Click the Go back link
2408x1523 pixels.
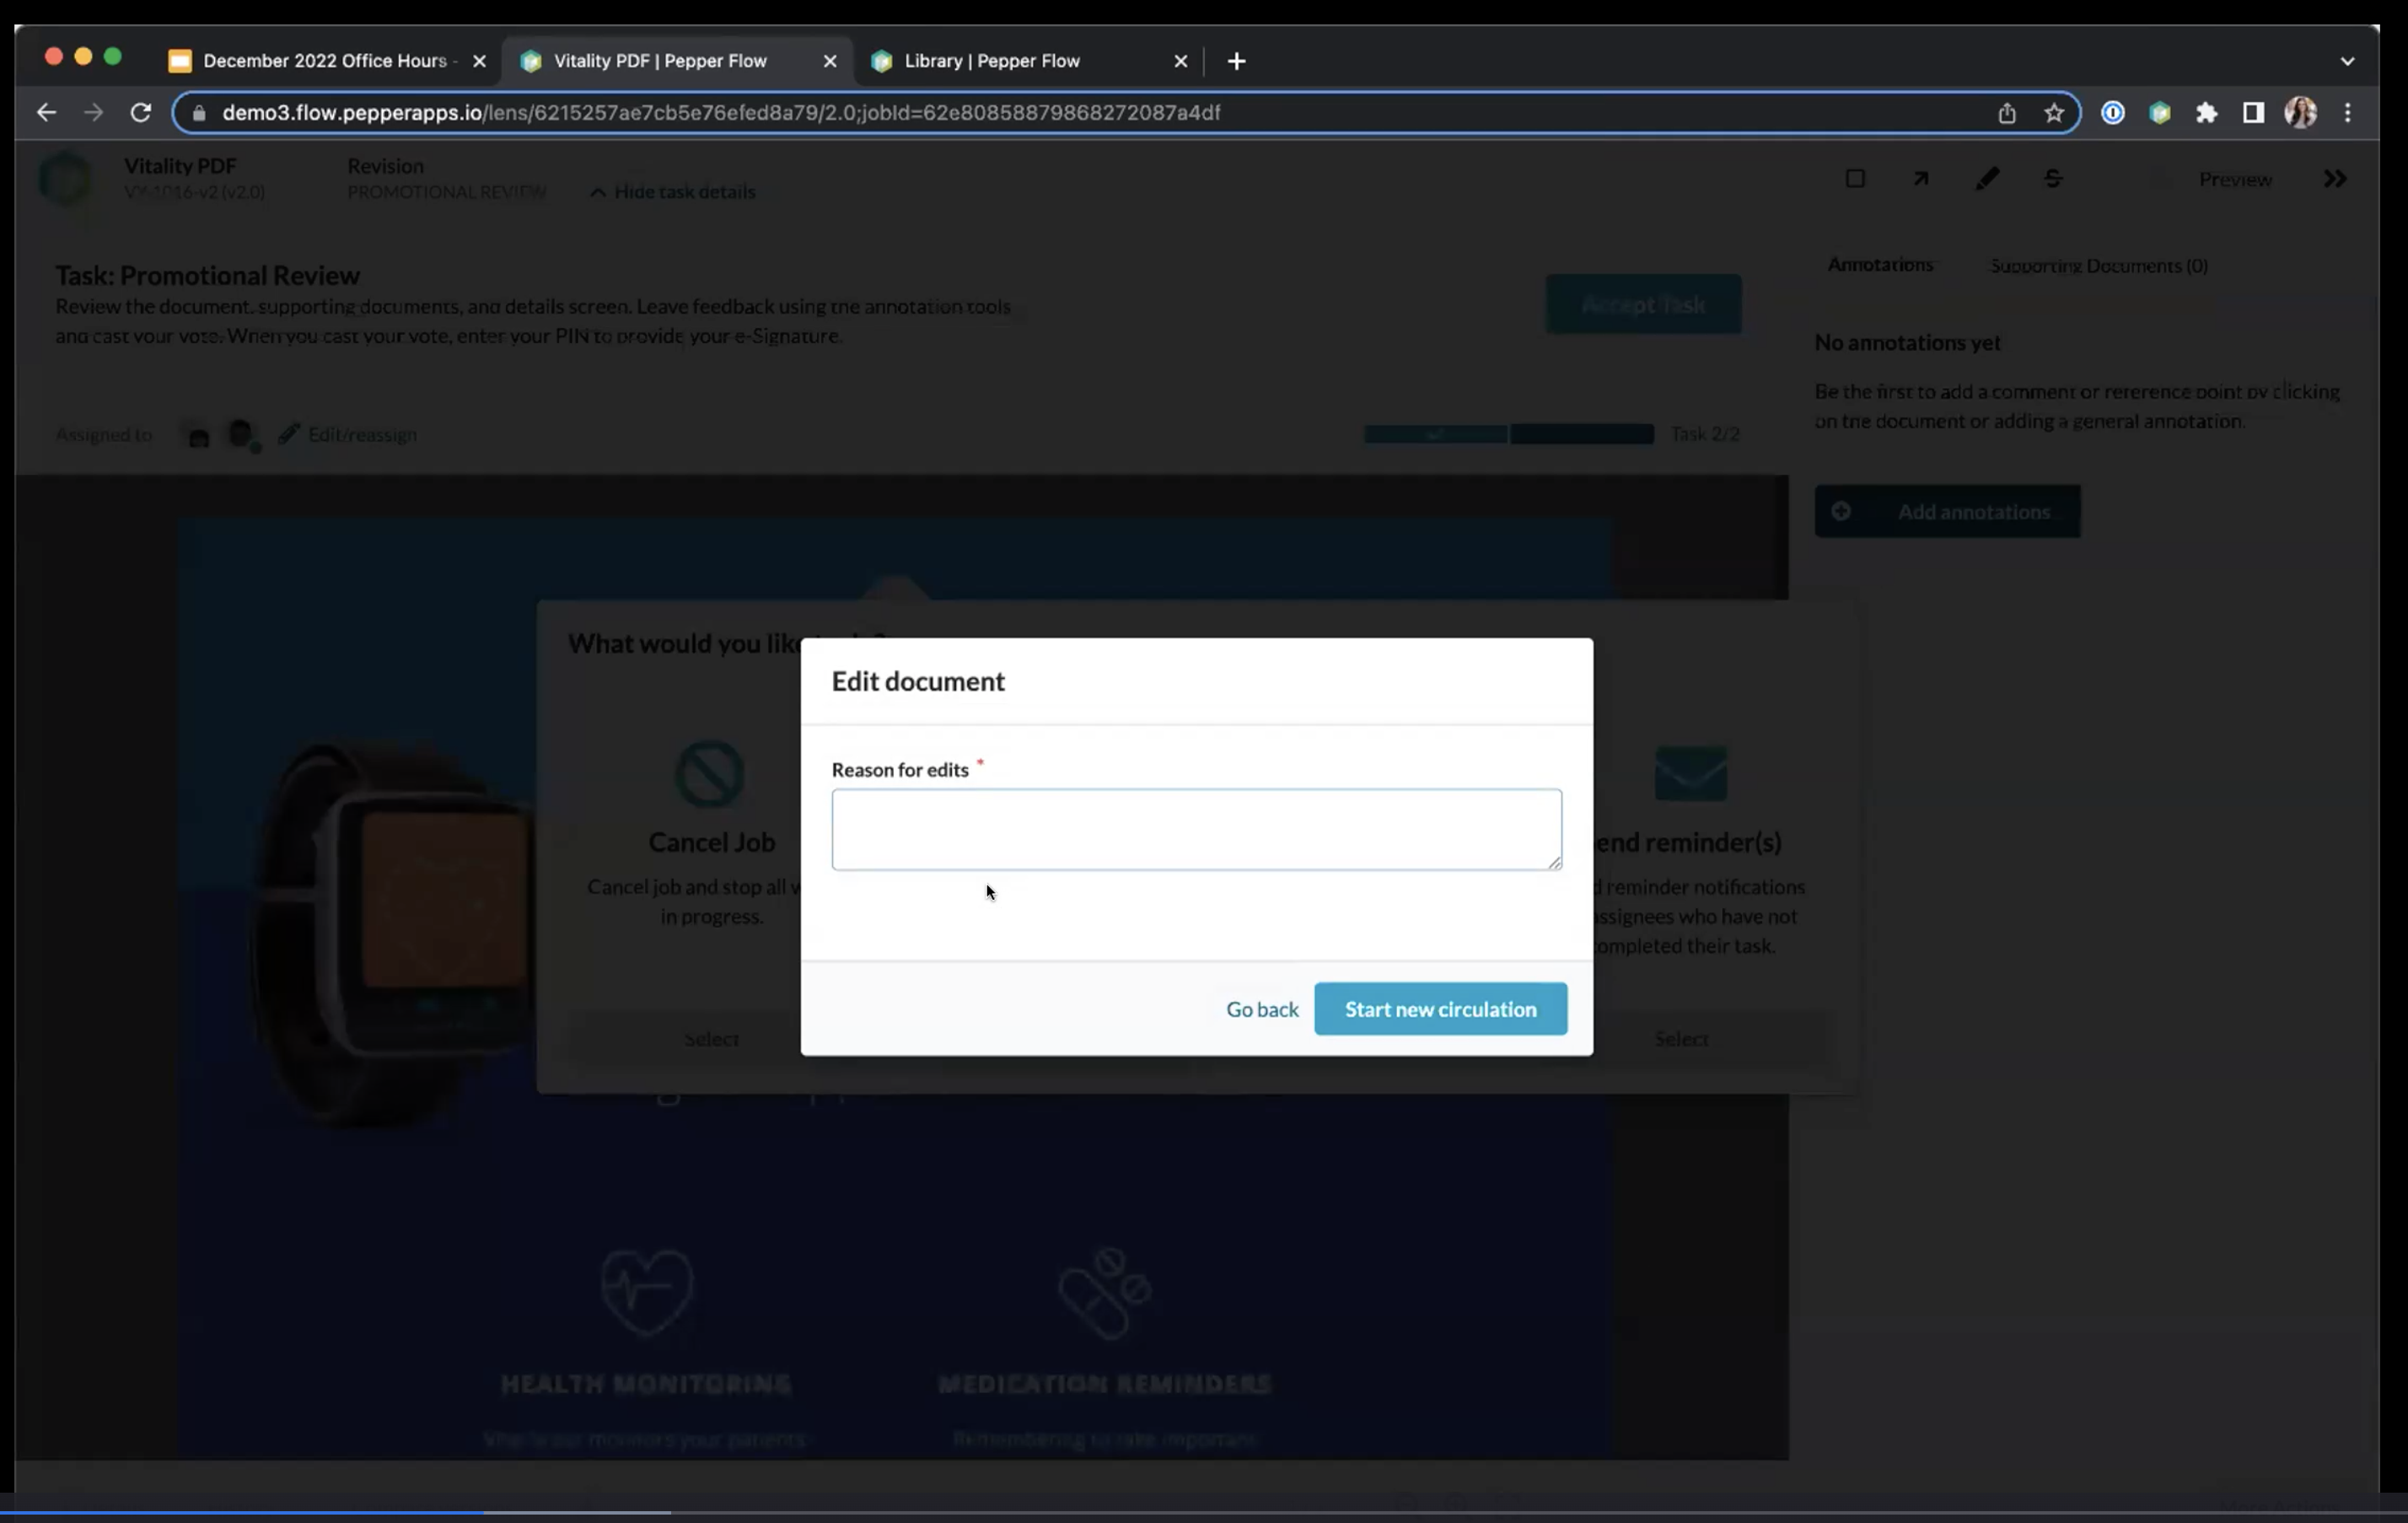point(1262,1009)
